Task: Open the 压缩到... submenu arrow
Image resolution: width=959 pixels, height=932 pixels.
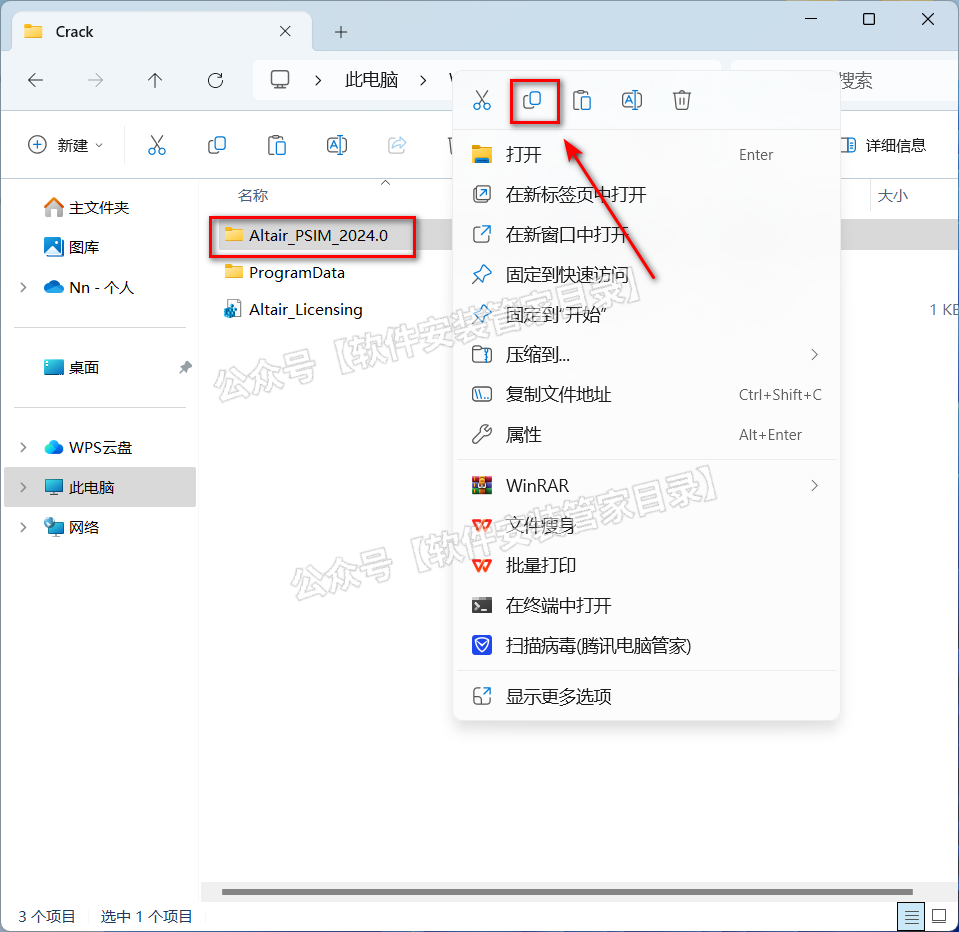Action: click(x=814, y=355)
